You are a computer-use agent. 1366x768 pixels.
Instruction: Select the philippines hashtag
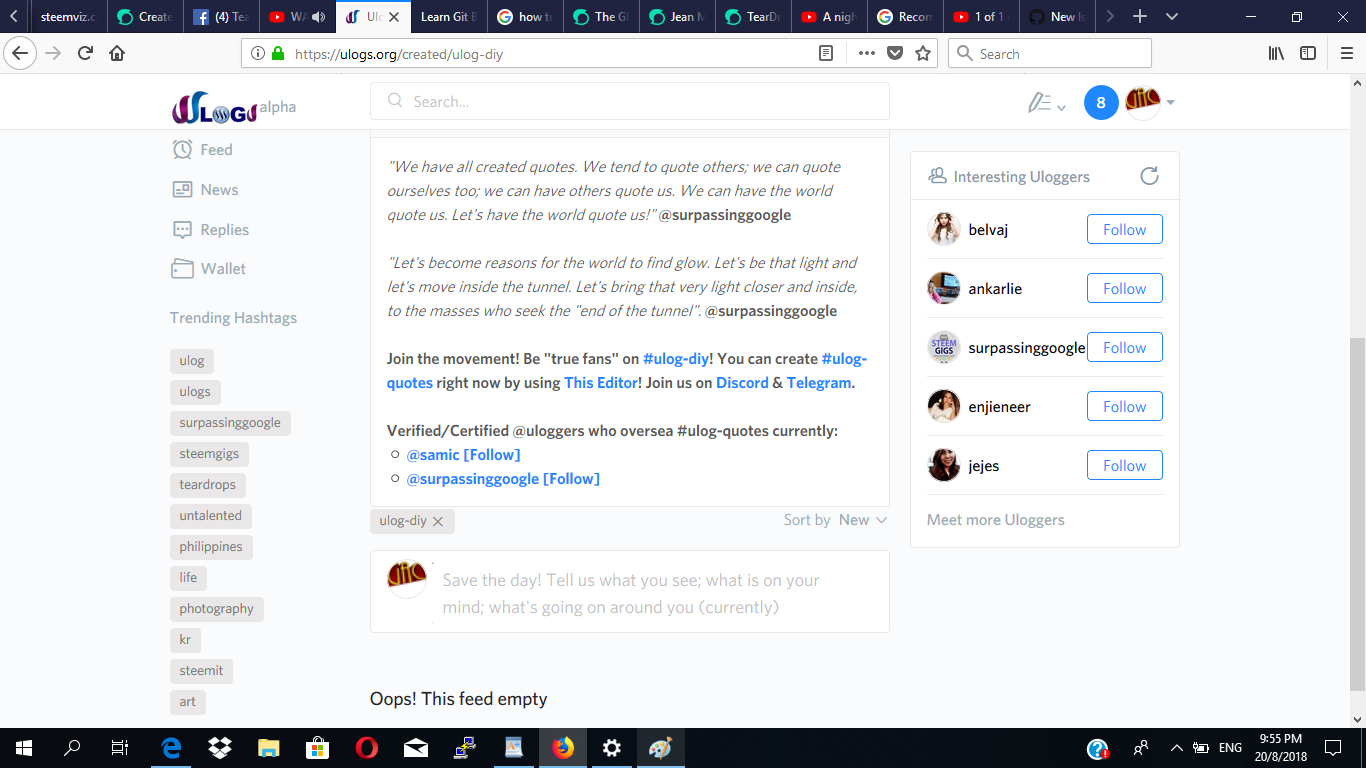[x=211, y=547]
